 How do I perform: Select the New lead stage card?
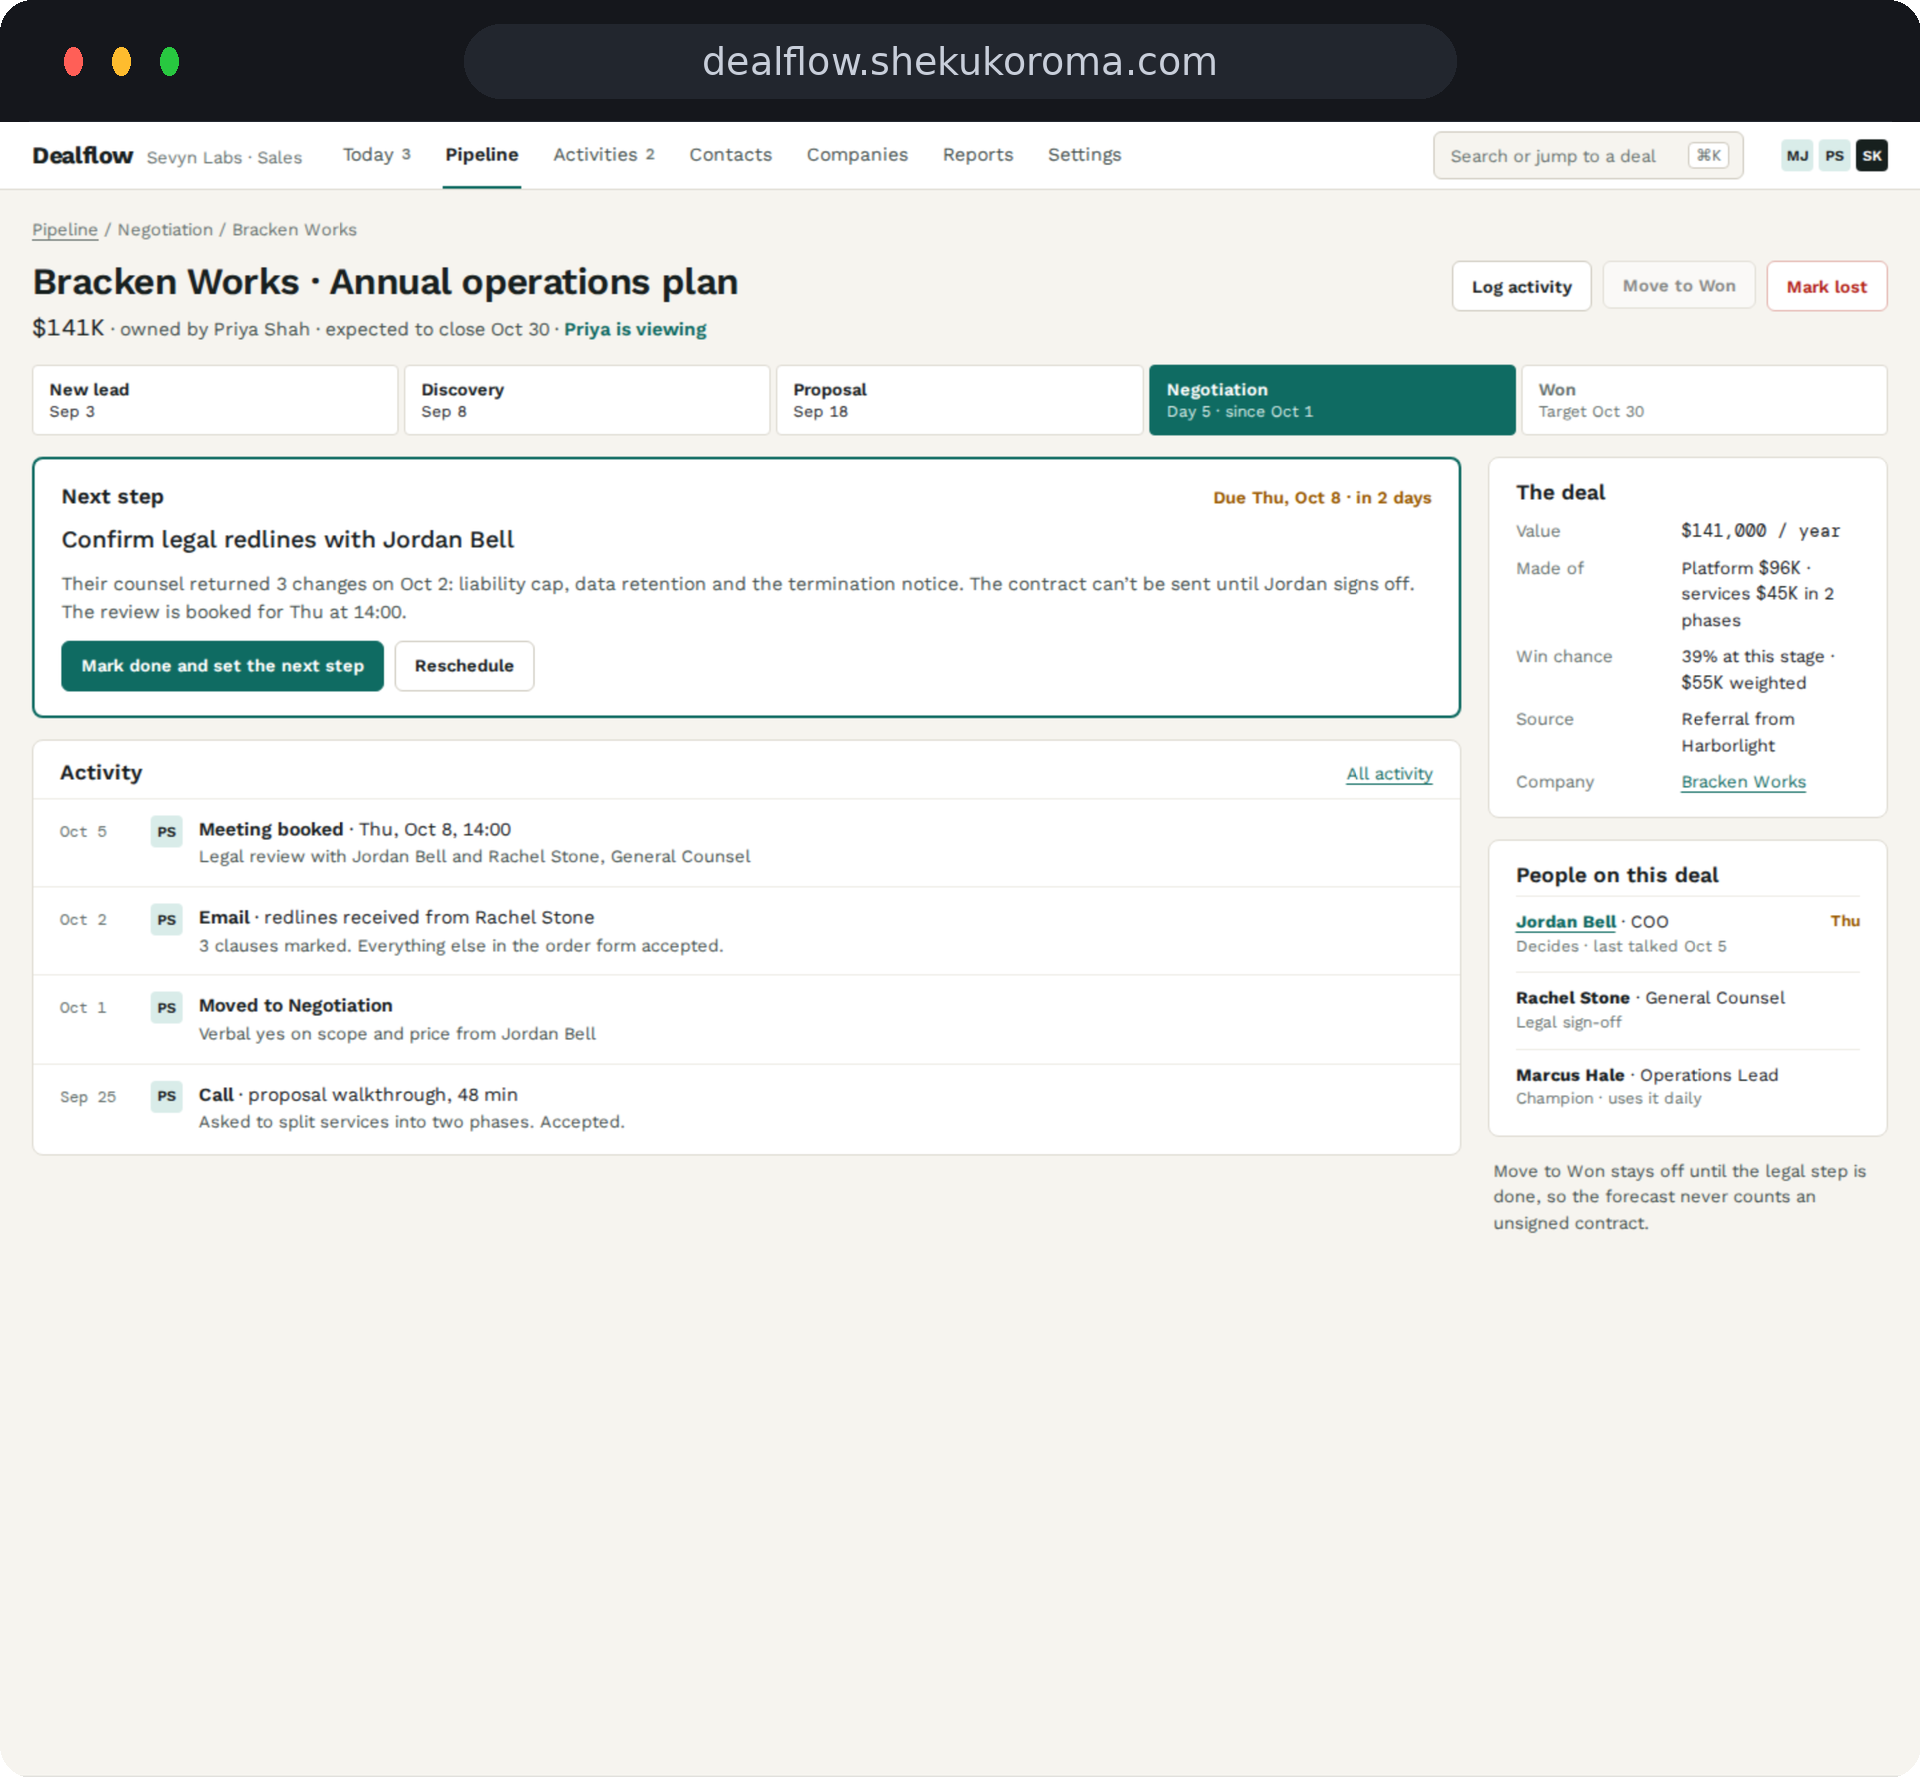click(x=215, y=400)
